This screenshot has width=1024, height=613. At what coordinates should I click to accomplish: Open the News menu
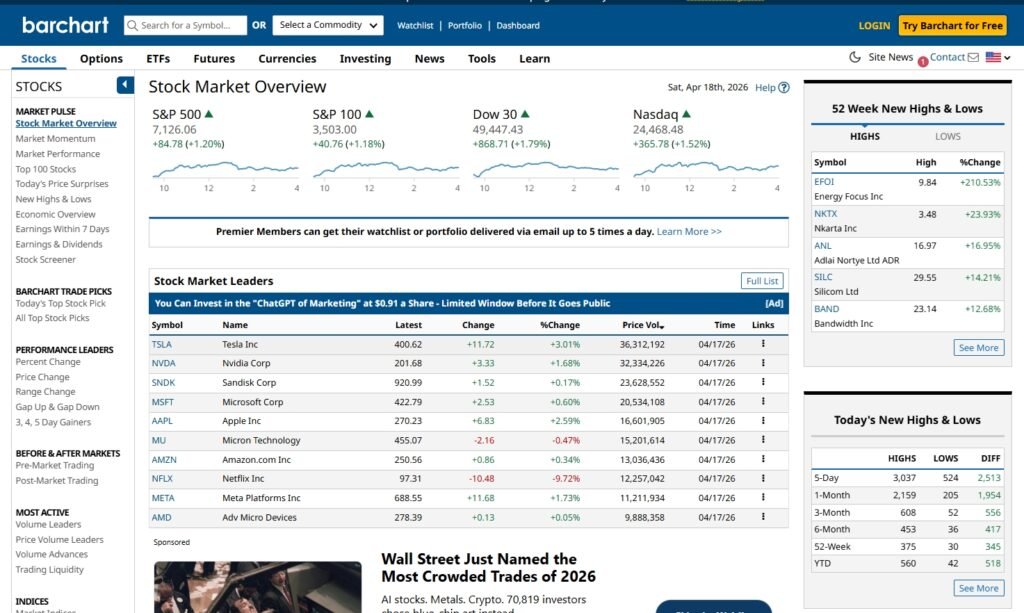click(430, 58)
